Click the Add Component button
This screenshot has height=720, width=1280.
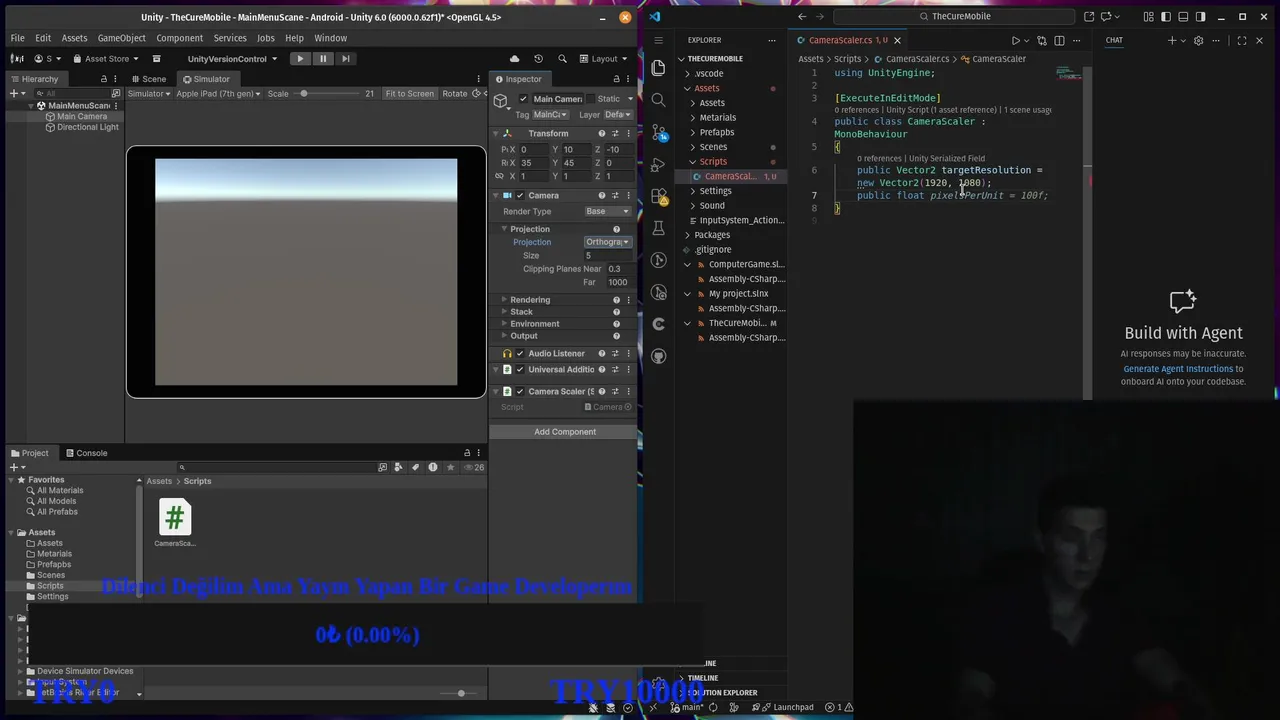click(x=565, y=432)
